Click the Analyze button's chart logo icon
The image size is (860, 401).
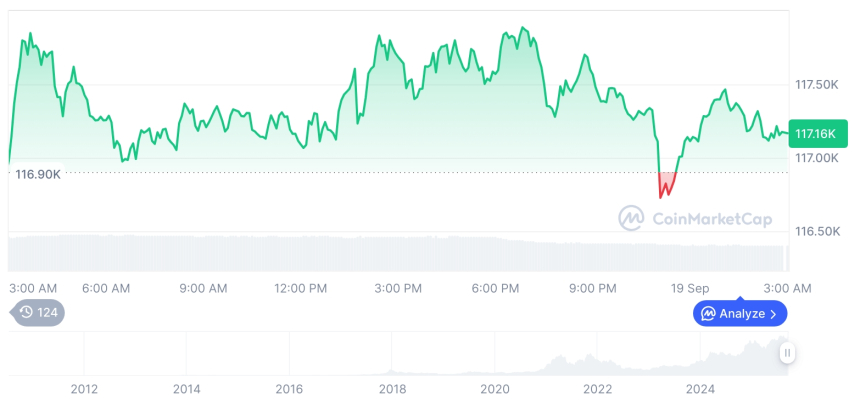pyautogui.click(x=708, y=314)
